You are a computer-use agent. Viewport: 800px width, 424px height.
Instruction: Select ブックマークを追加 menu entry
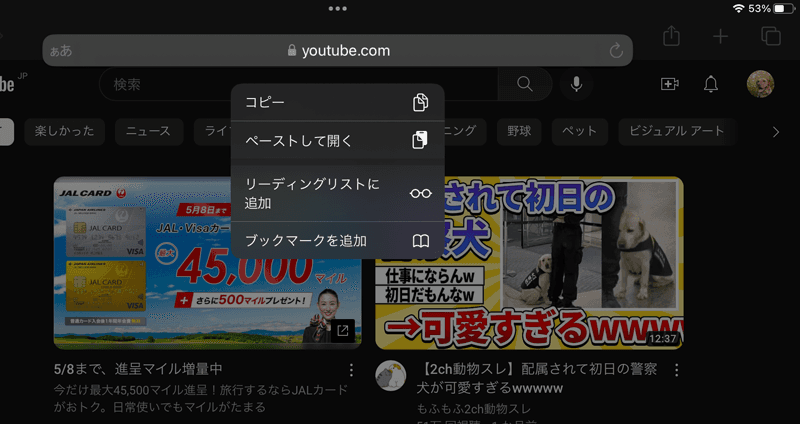(x=337, y=240)
